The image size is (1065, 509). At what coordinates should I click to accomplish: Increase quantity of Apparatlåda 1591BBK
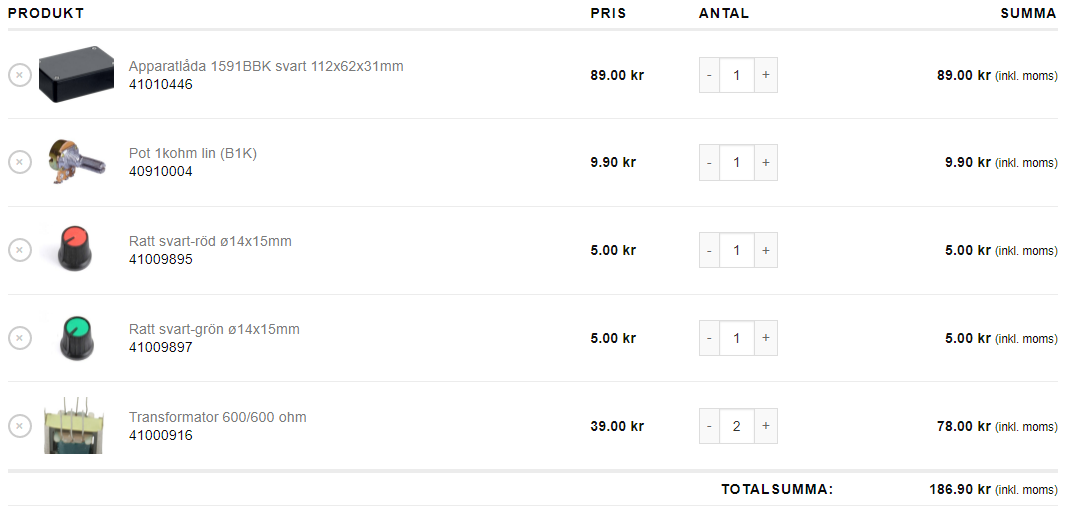pyautogui.click(x=766, y=75)
